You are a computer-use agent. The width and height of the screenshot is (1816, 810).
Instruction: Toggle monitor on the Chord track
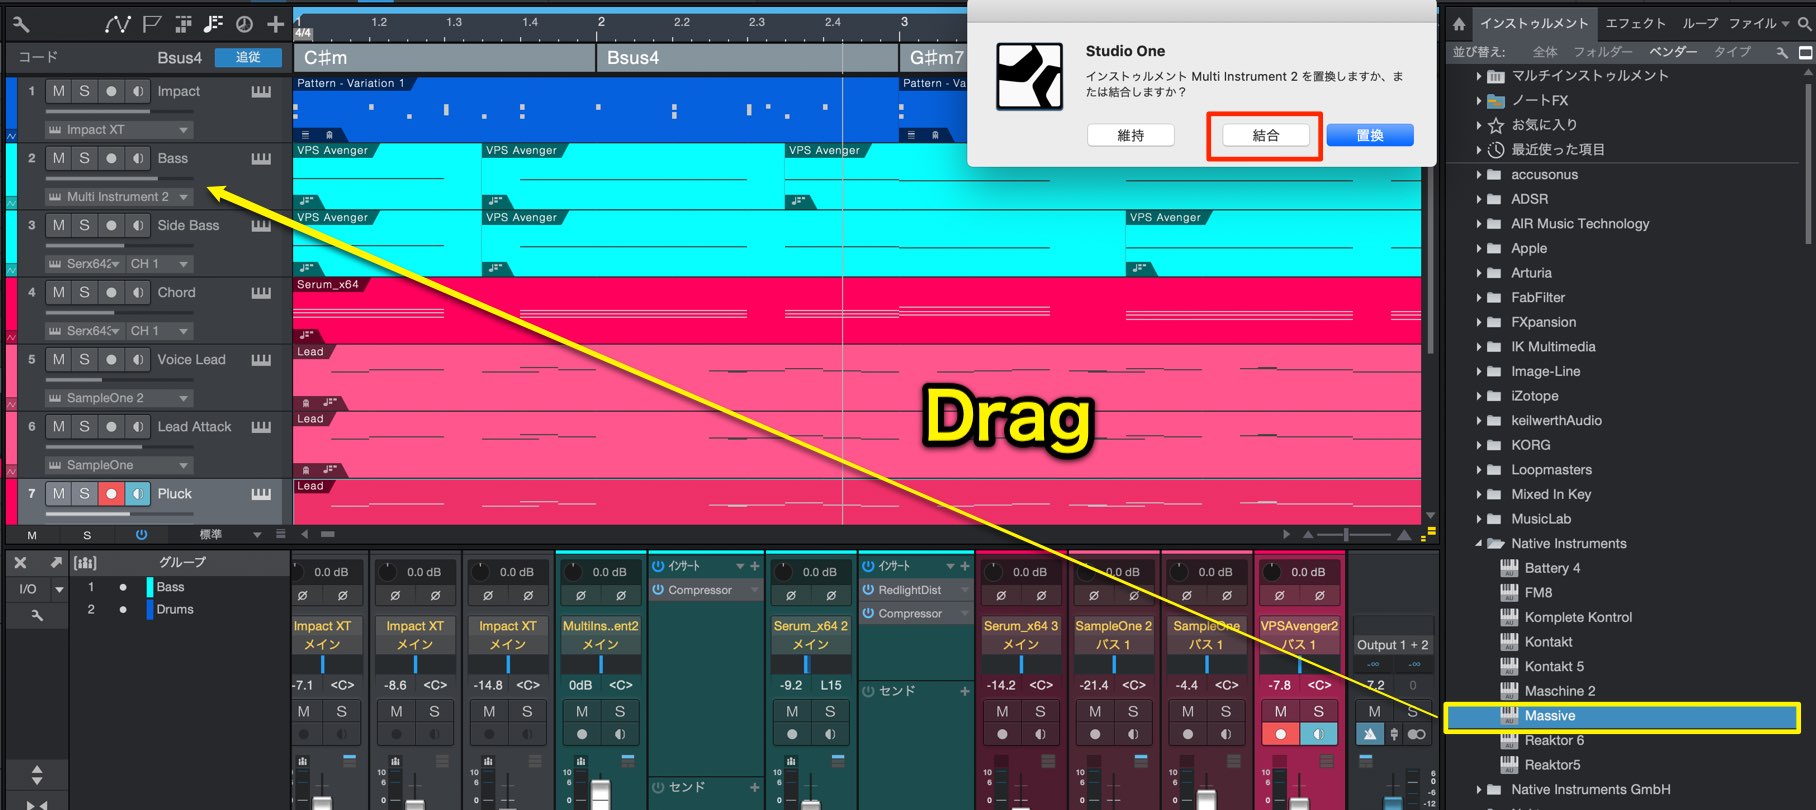pyautogui.click(x=138, y=292)
